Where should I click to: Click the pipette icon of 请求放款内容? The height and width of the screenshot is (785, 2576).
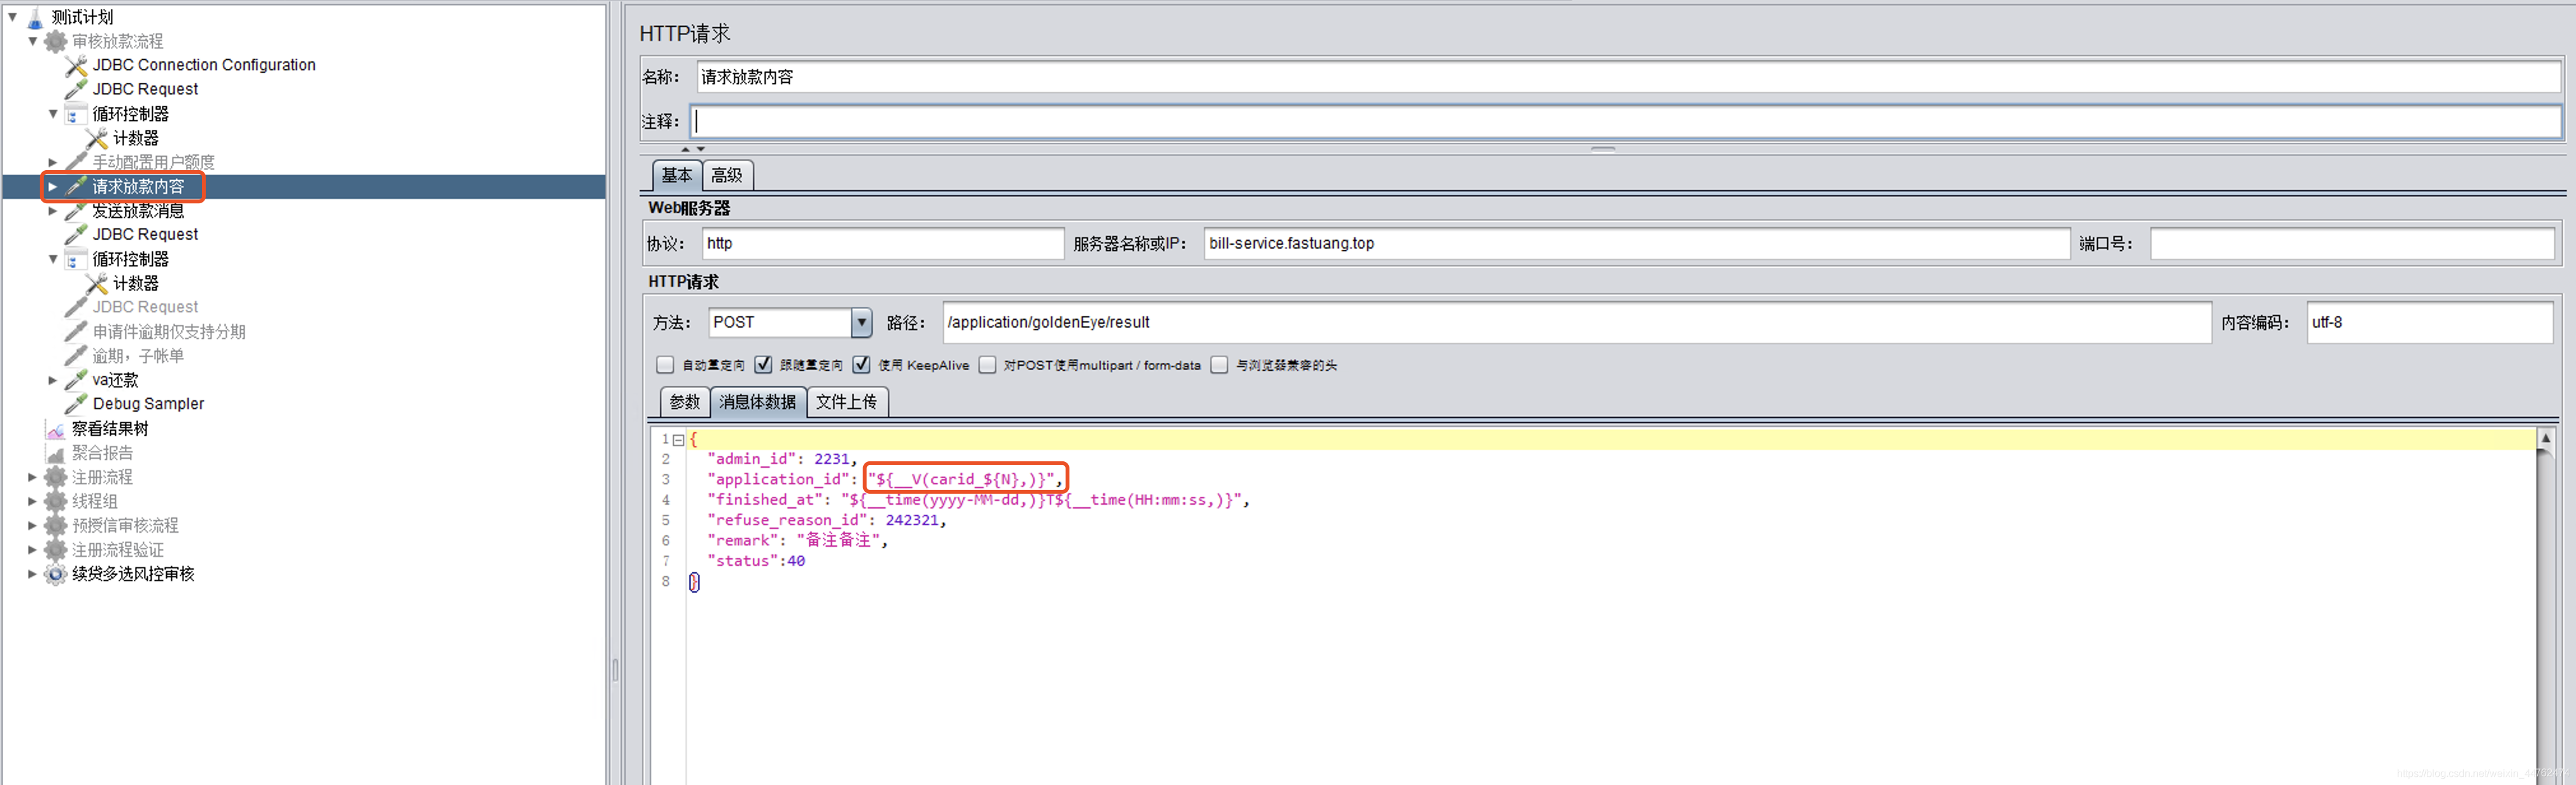[x=76, y=186]
